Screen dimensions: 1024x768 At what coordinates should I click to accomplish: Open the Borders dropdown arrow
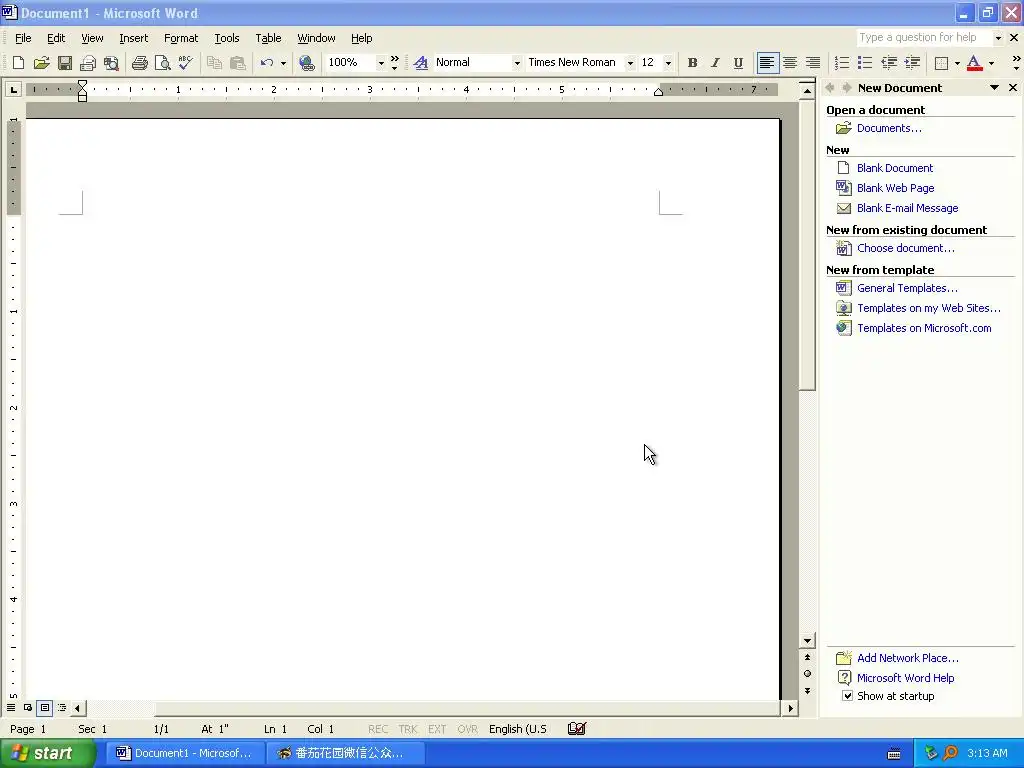(x=957, y=63)
